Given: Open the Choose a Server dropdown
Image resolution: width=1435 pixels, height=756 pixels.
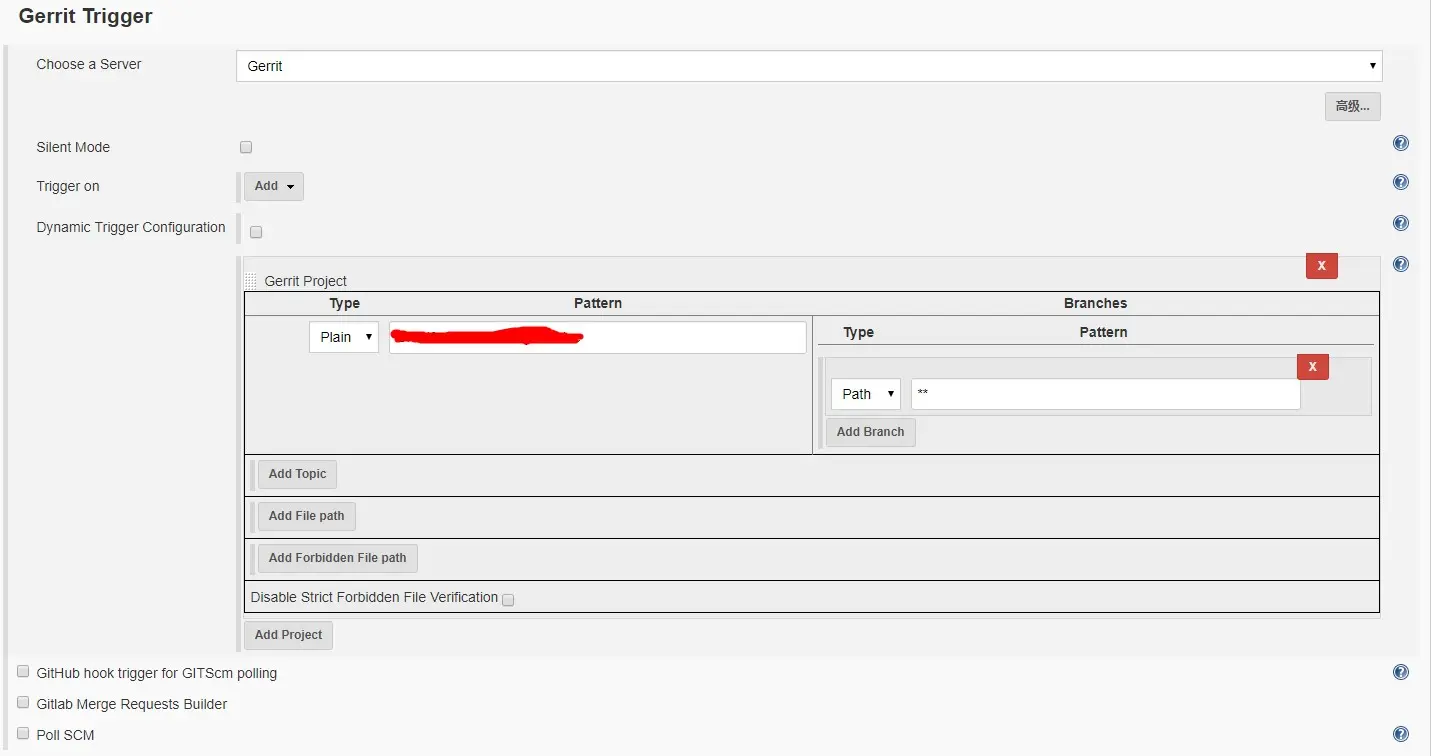Looking at the screenshot, I should pos(809,66).
